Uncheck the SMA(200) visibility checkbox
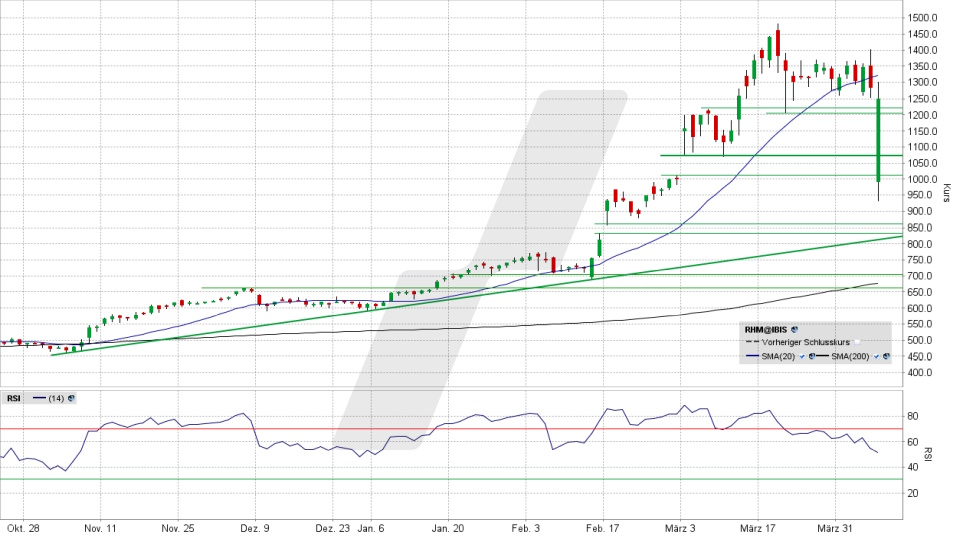960x540 pixels. [x=876, y=356]
